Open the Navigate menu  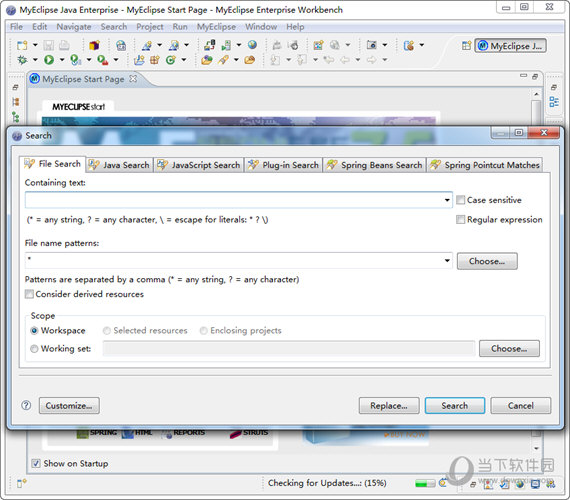tap(74, 27)
